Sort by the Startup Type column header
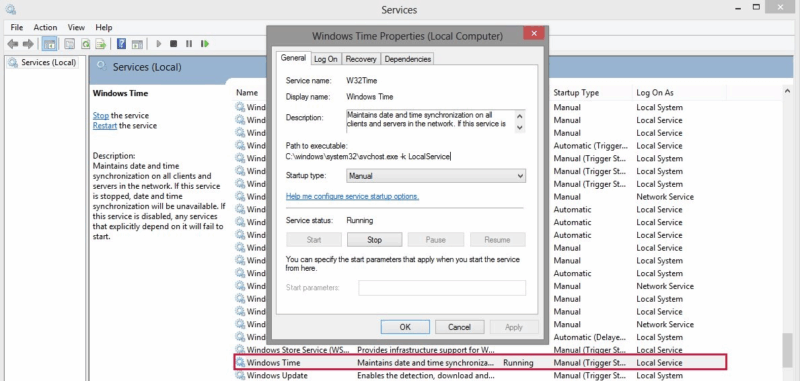Viewport: 800px width, 381px height. point(576,93)
